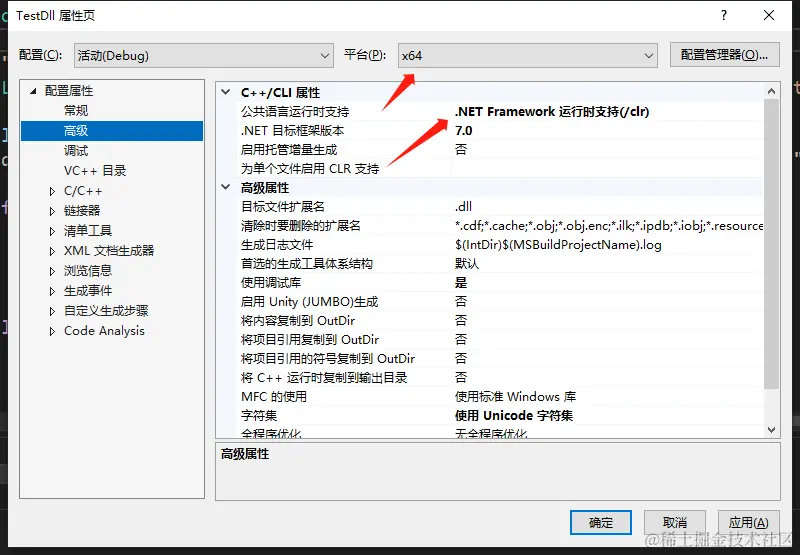Expand the 生成事件 tree node arrow
The width and height of the screenshot is (800, 555).
coord(52,291)
